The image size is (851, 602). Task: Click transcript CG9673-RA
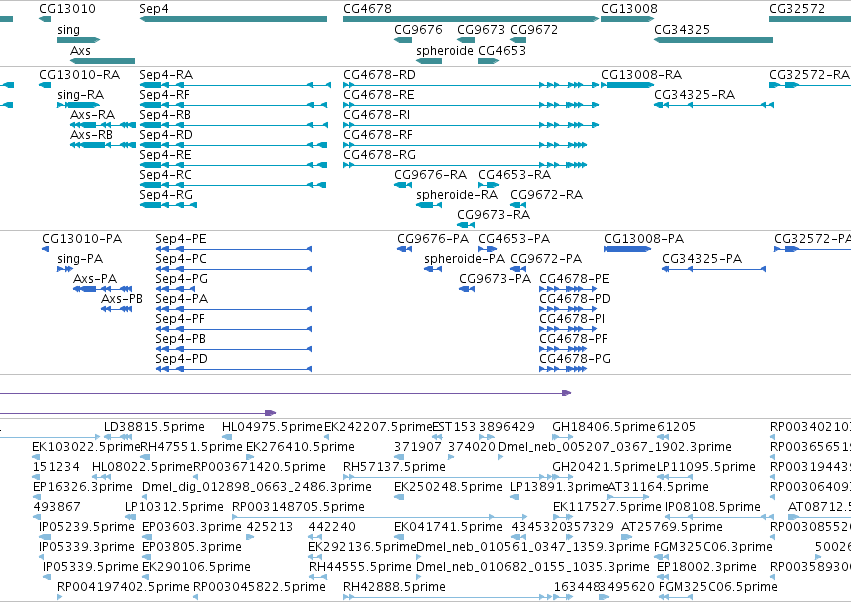click(466, 225)
